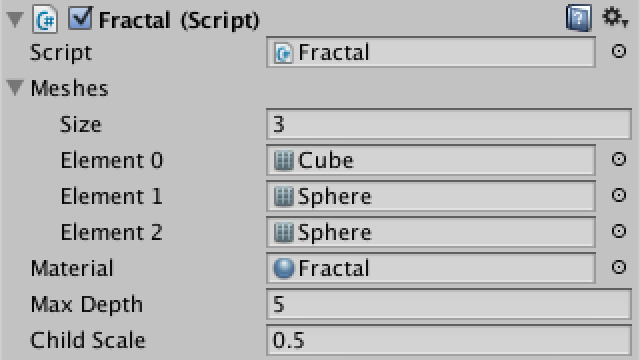The height and width of the screenshot is (360, 640).
Task: Collapse the Fractal (Script) component foldout
Action: [15, 20]
